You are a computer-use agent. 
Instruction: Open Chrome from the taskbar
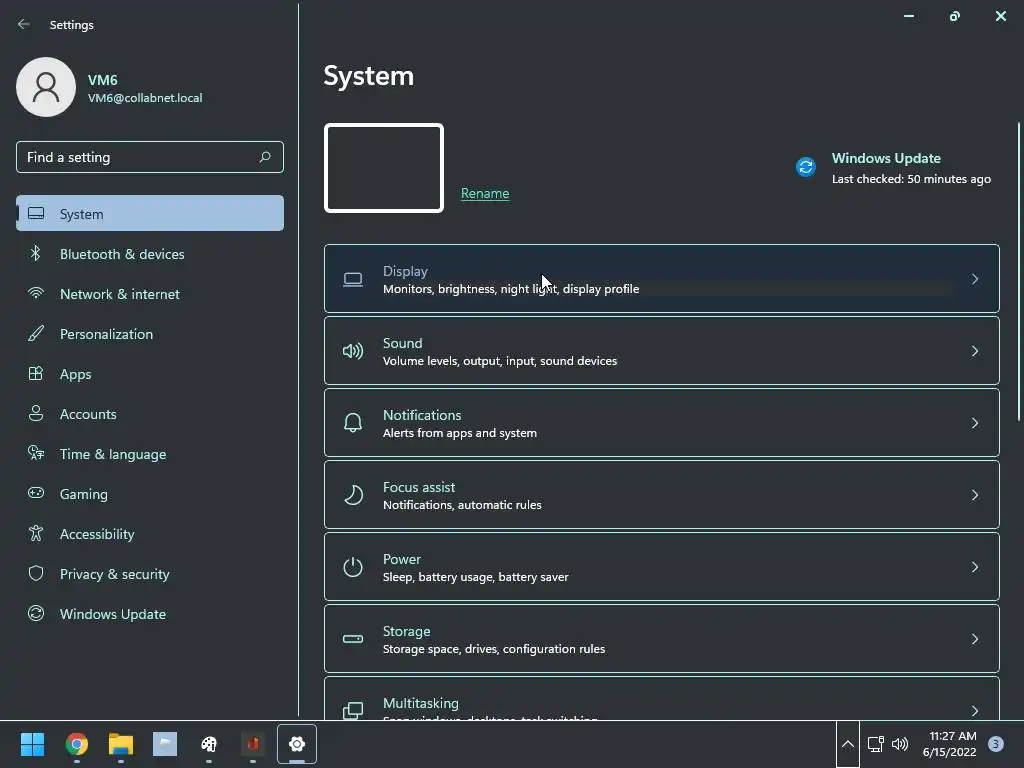pyautogui.click(x=77, y=744)
